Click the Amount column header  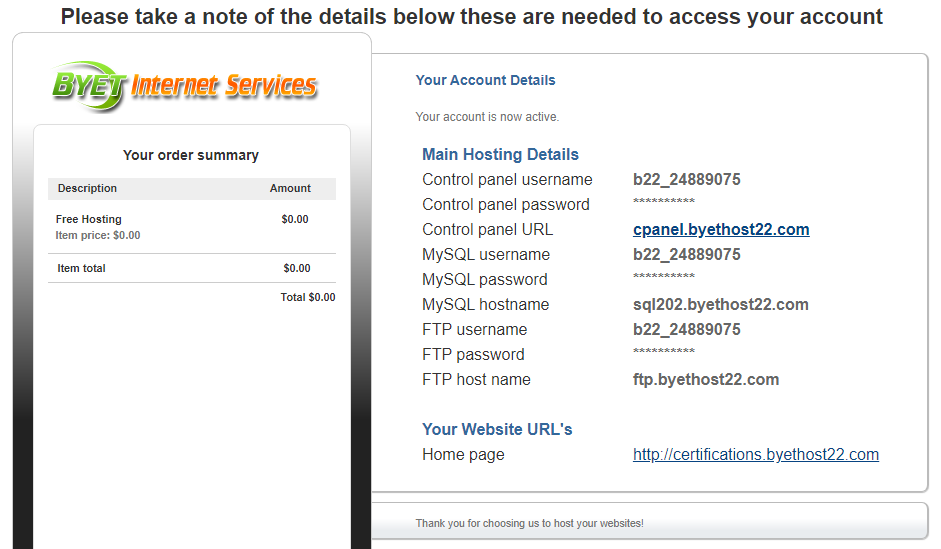tap(290, 188)
